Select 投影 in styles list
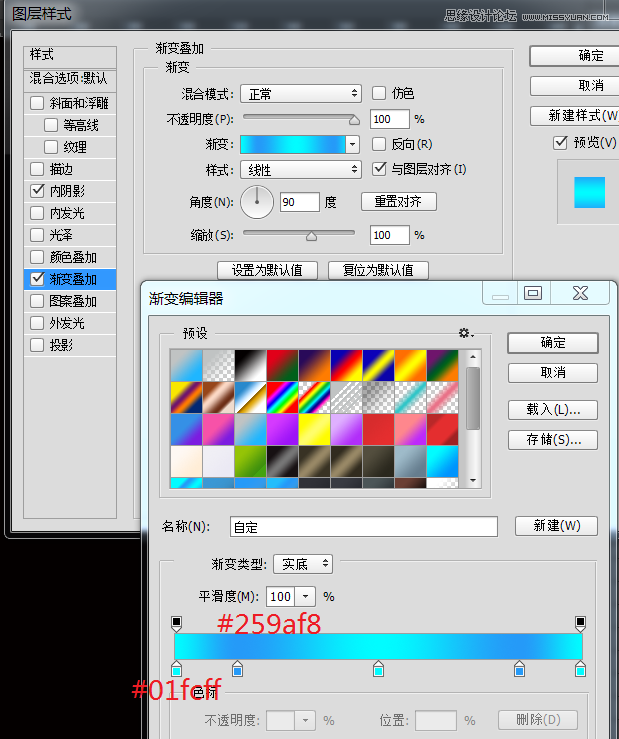619x739 pixels. coord(69,345)
